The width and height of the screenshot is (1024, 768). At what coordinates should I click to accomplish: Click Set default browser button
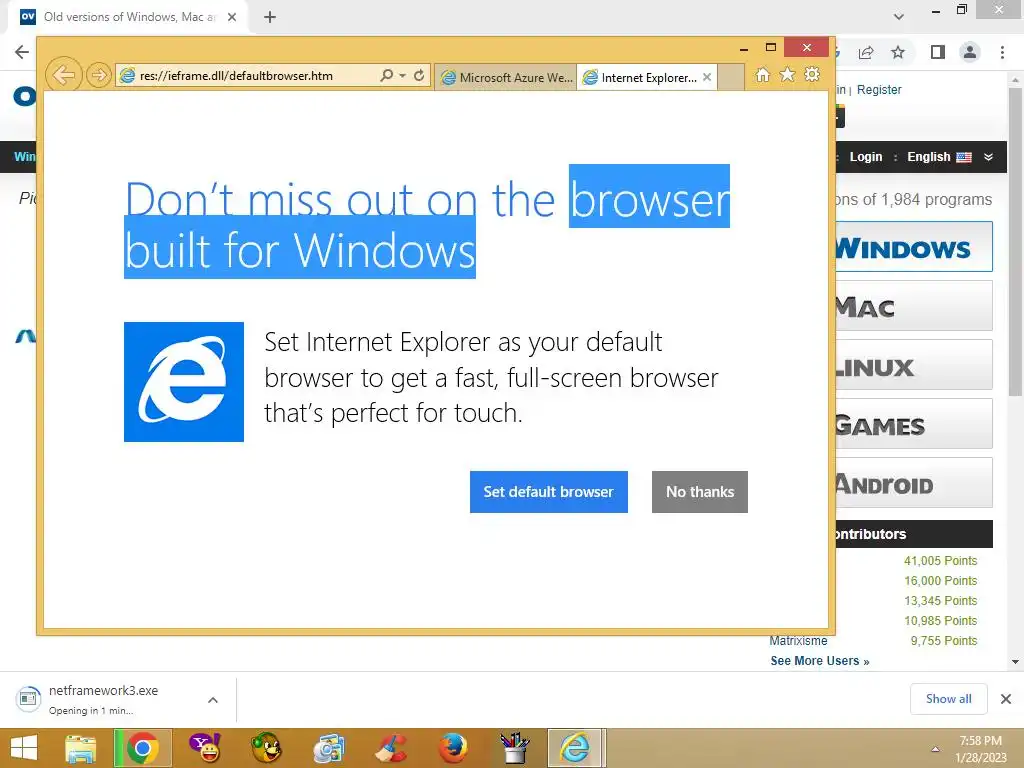click(x=549, y=492)
